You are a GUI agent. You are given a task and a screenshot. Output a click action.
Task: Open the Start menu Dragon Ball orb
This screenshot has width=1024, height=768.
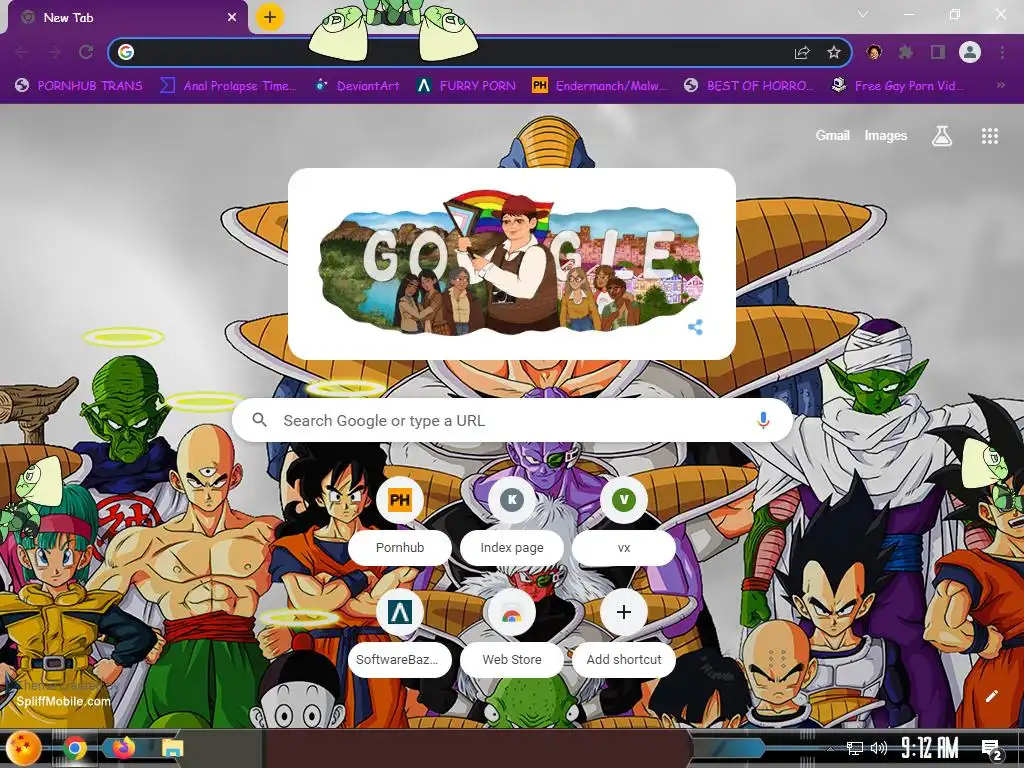(x=24, y=748)
